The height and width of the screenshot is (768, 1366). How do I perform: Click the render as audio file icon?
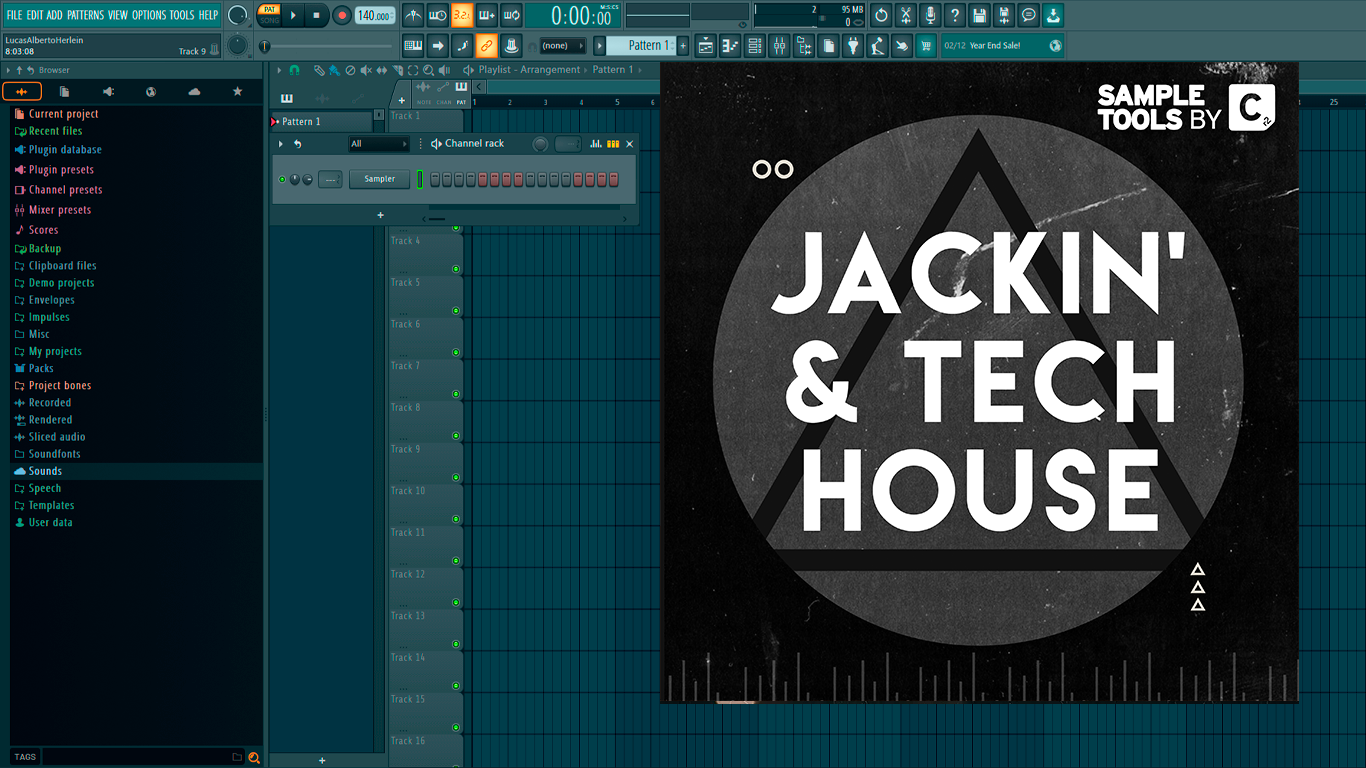tap(1004, 15)
